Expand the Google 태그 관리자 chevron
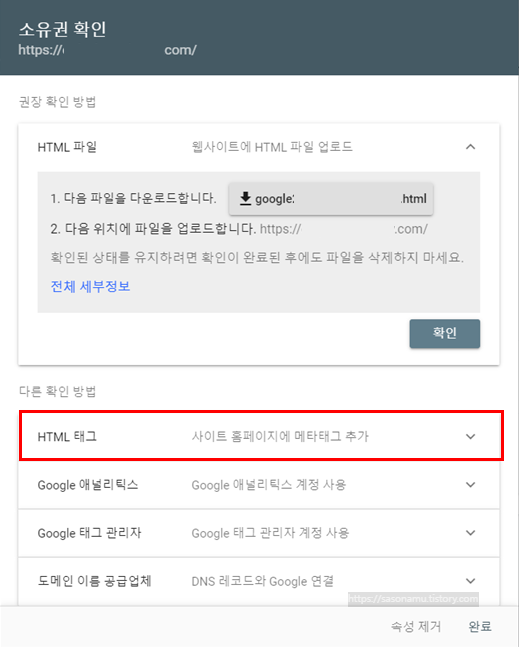Image resolution: width=519 pixels, height=647 pixels. [470, 533]
